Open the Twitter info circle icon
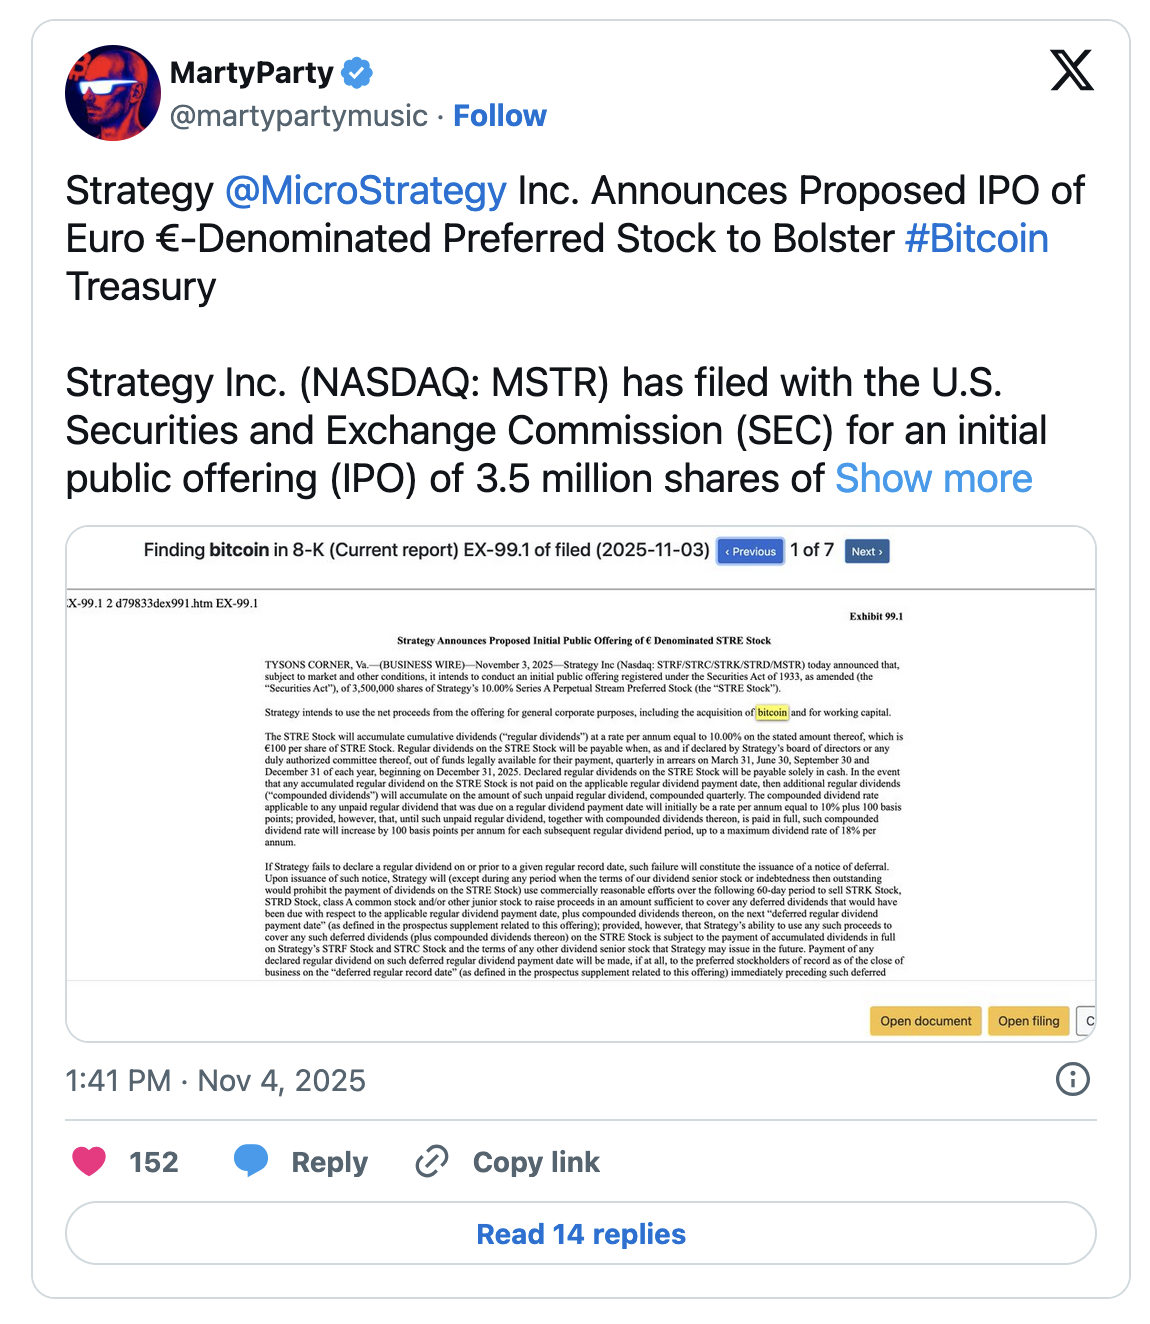Screen dimensions: 1150x1324 1072,1079
